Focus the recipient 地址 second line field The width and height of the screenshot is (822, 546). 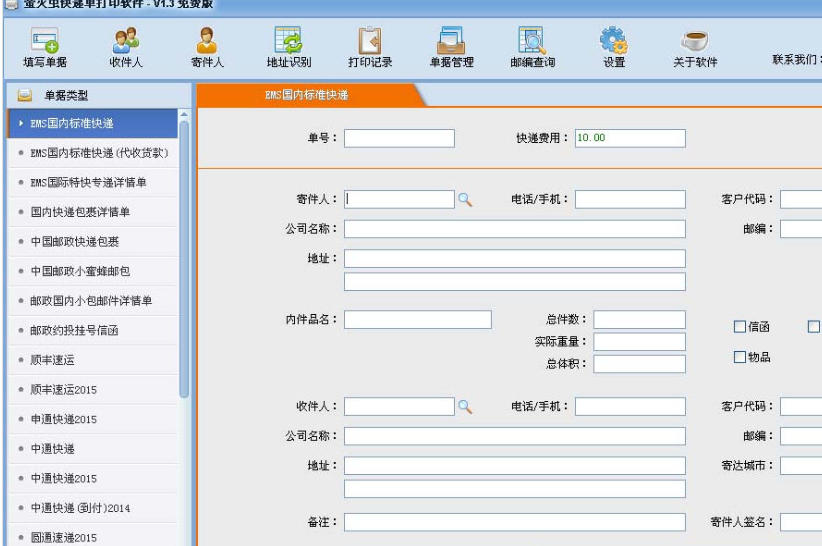[515, 489]
